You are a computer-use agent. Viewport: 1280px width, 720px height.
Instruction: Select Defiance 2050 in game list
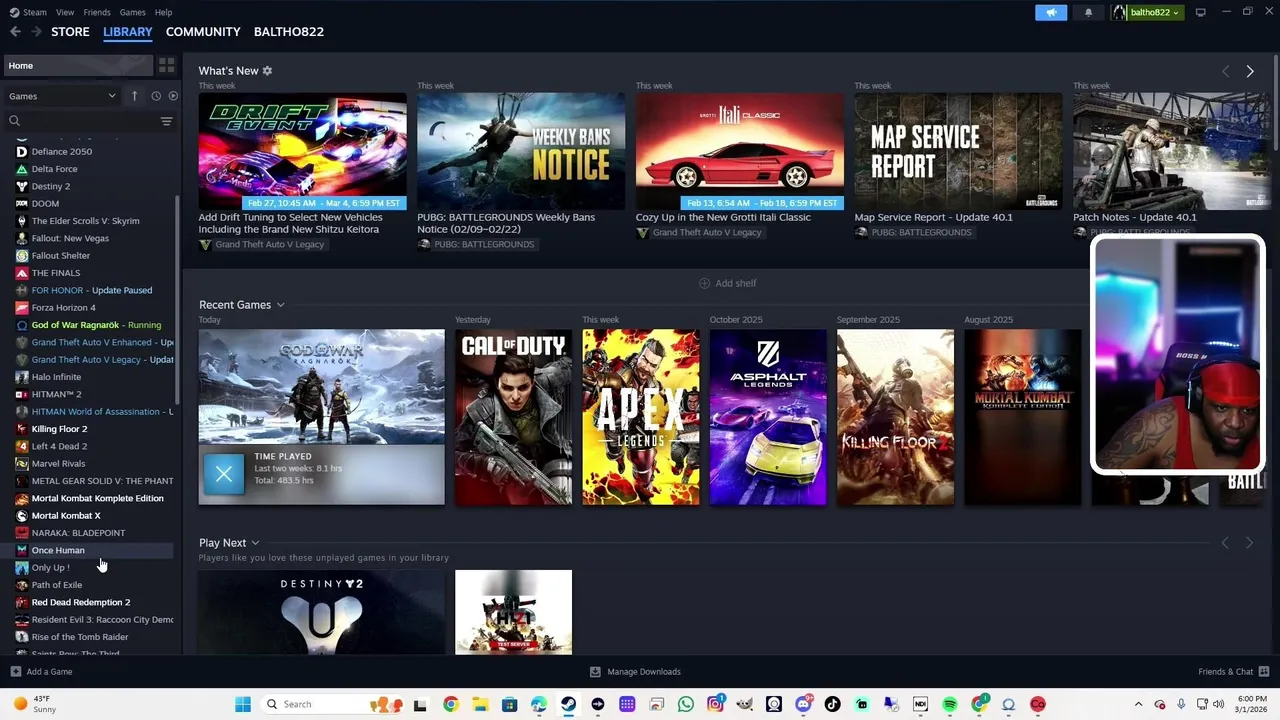pos(62,152)
